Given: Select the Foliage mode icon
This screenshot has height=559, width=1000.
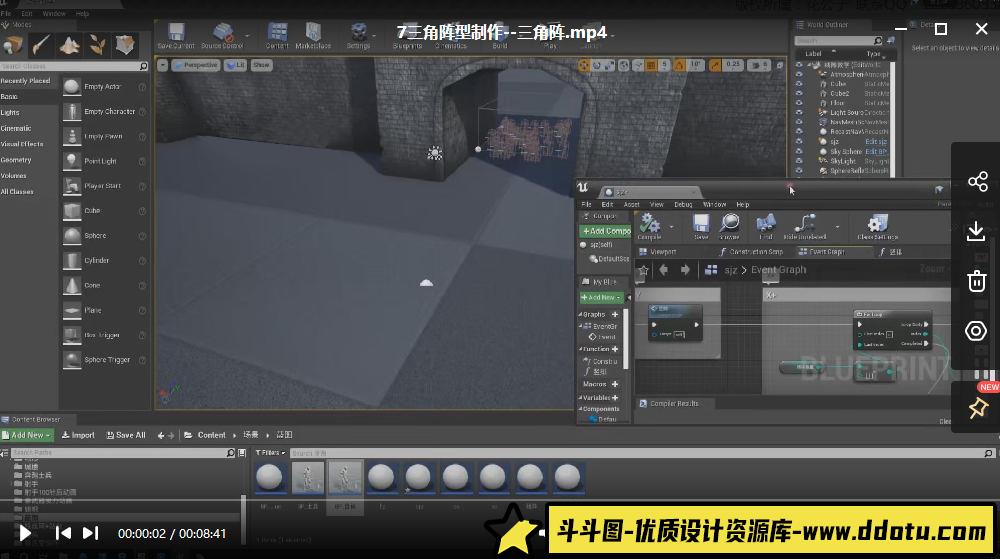Looking at the screenshot, I should (97, 45).
